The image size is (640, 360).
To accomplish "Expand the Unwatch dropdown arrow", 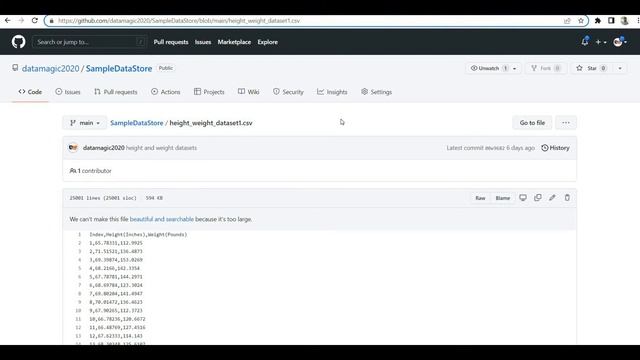I will pos(515,68).
